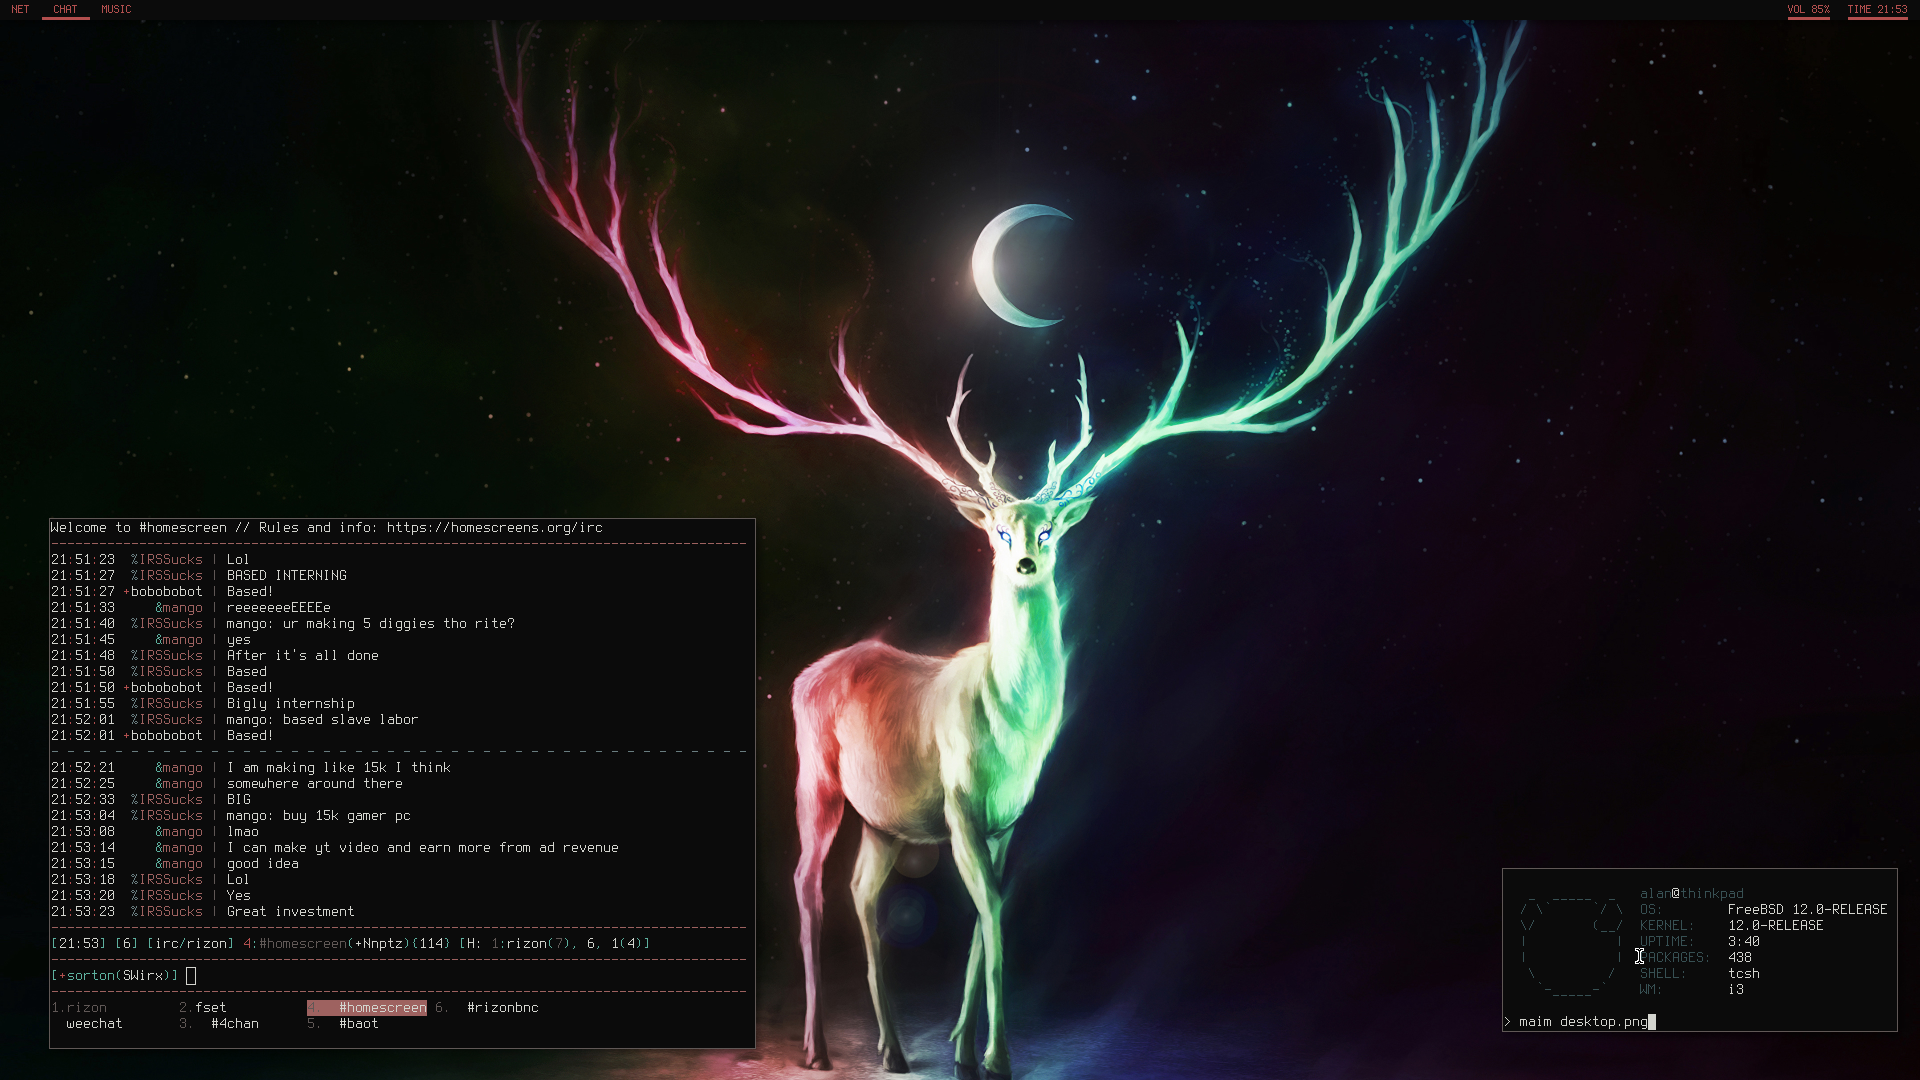1920x1080 pixels.
Task: Click the FreeBSD ASCII logo in terminal
Action: 1572,944
